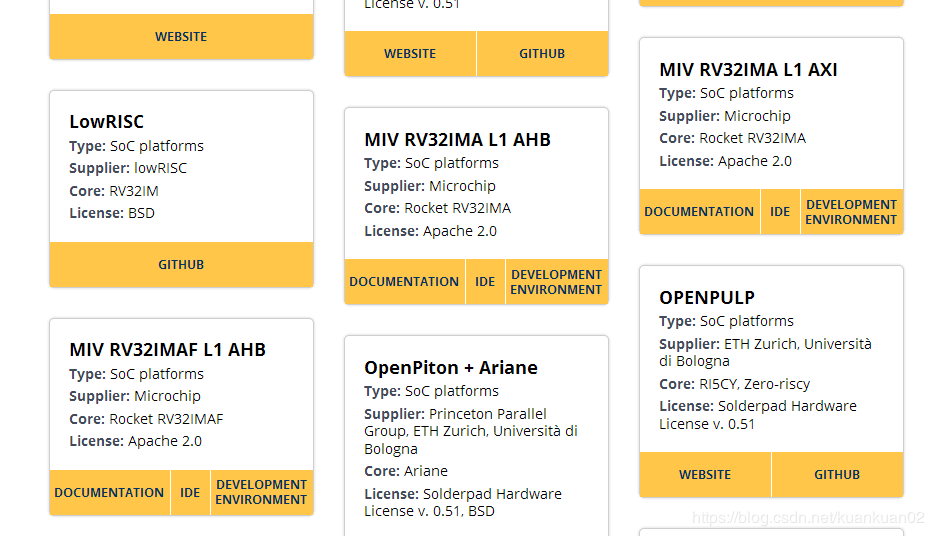The height and width of the screenshot is (536, 934).
Task: Select OpenPiton license Solderpad Hardware text
Action: coord(463,503)
